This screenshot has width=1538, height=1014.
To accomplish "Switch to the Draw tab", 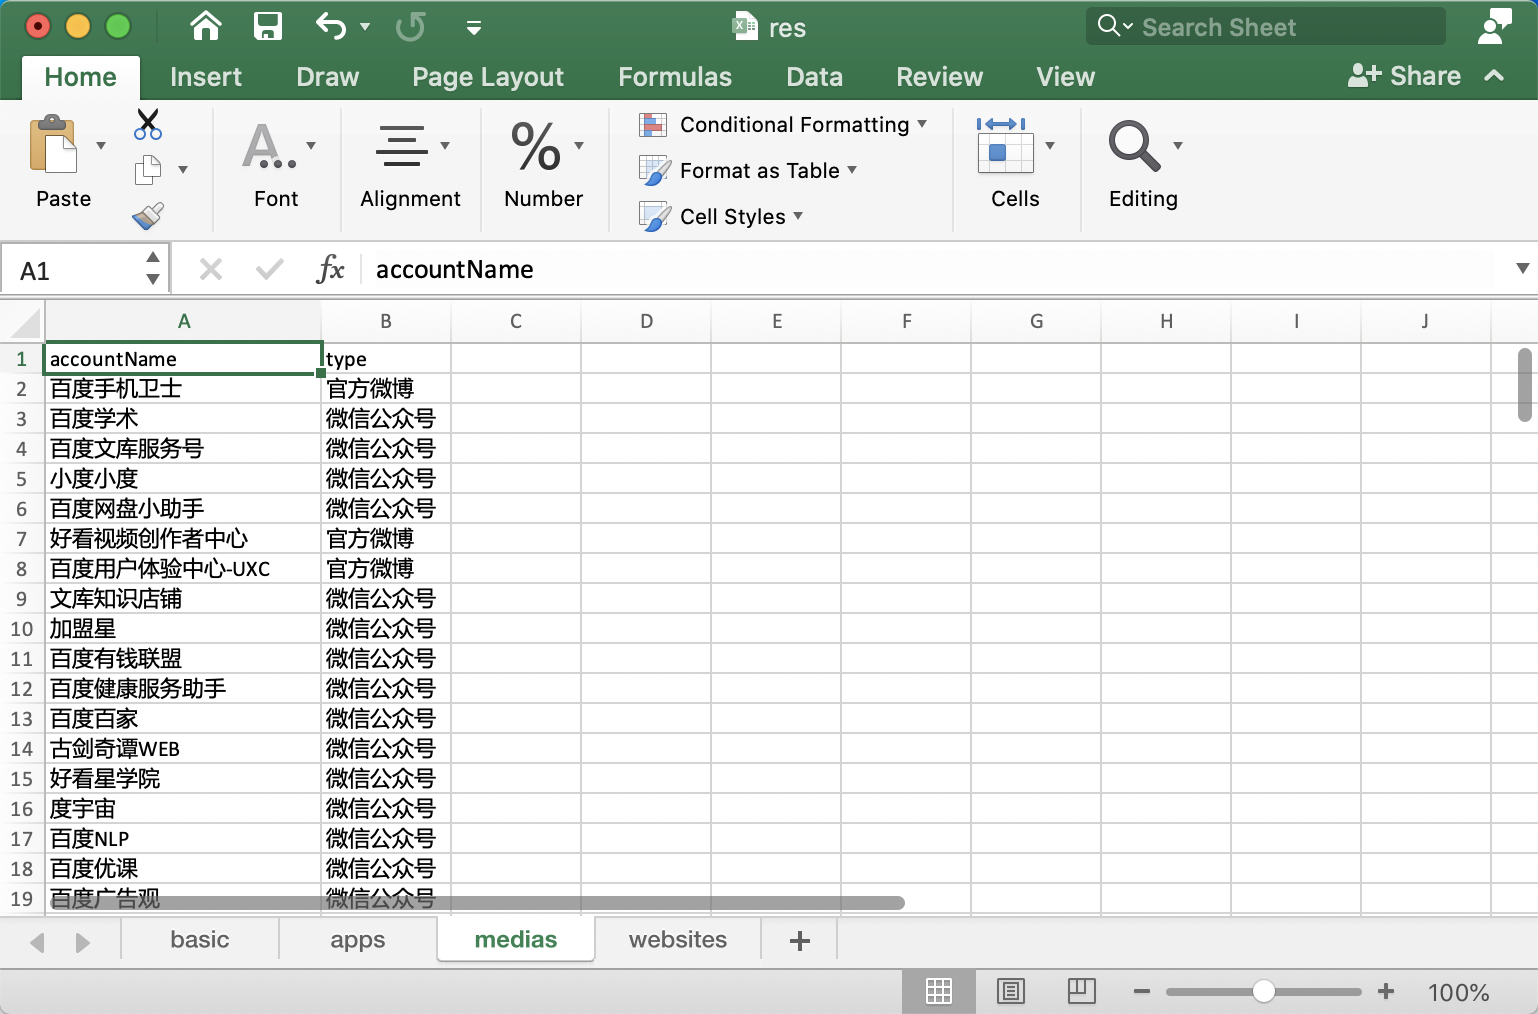I will [327, 77].
